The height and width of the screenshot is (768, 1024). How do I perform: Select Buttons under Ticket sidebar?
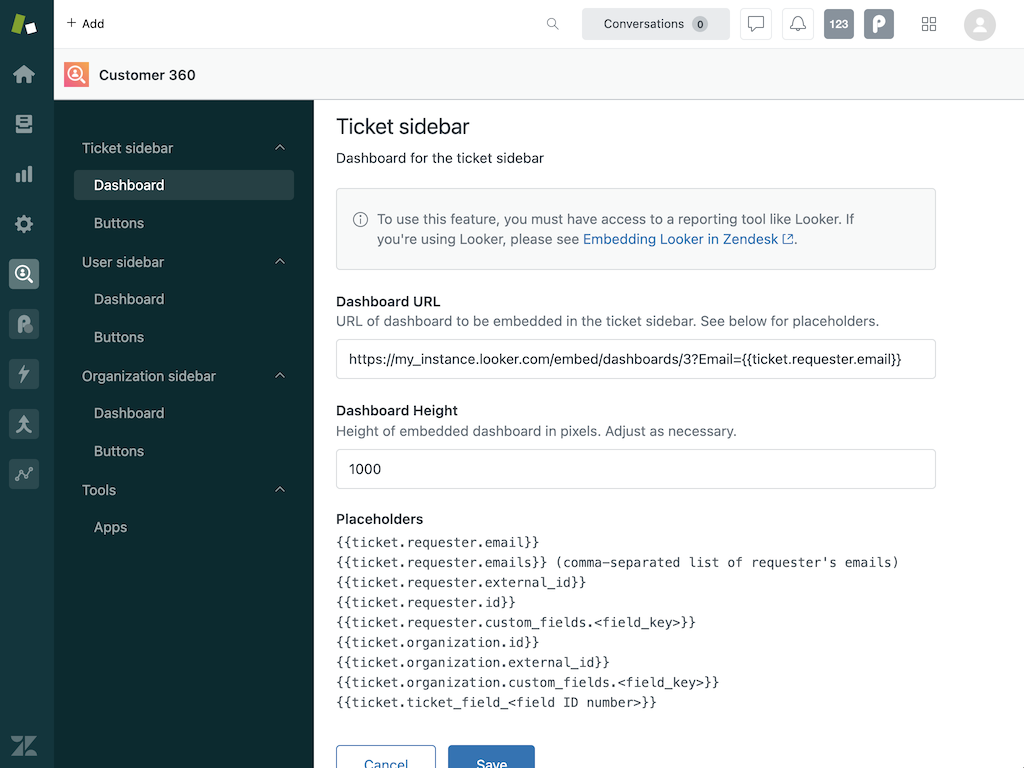119,223
